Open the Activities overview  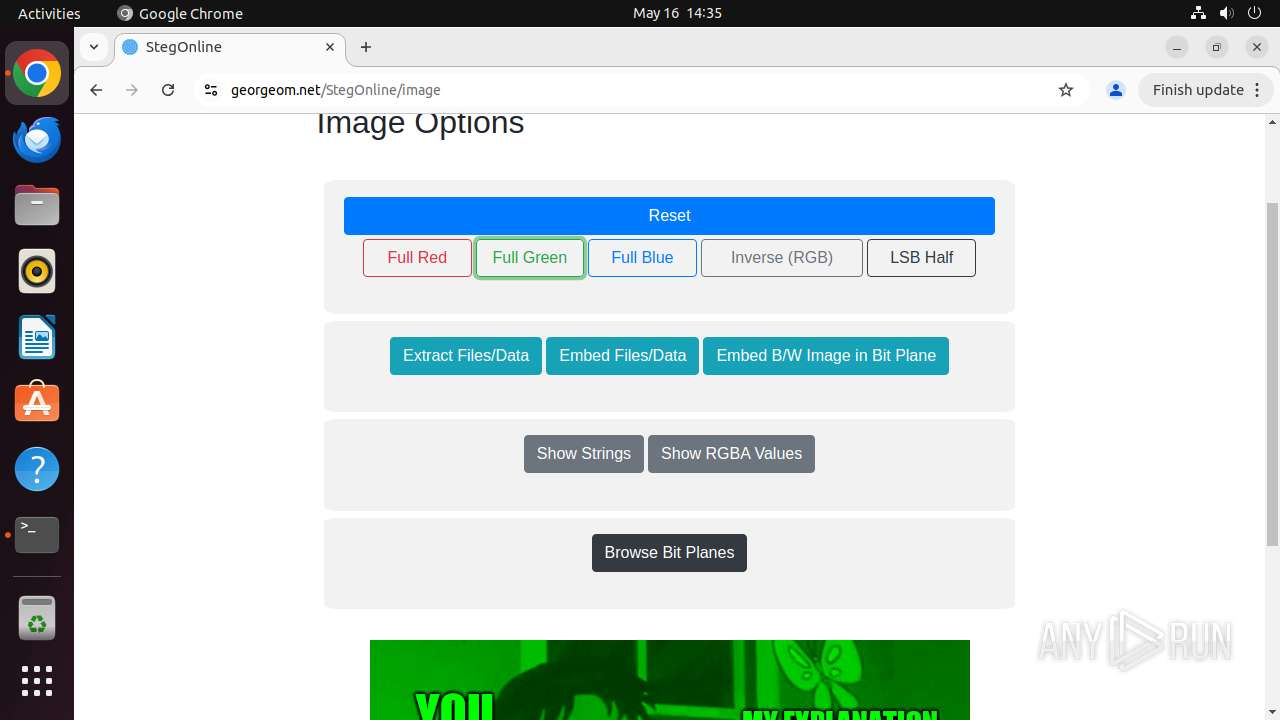tap(49, 13)
